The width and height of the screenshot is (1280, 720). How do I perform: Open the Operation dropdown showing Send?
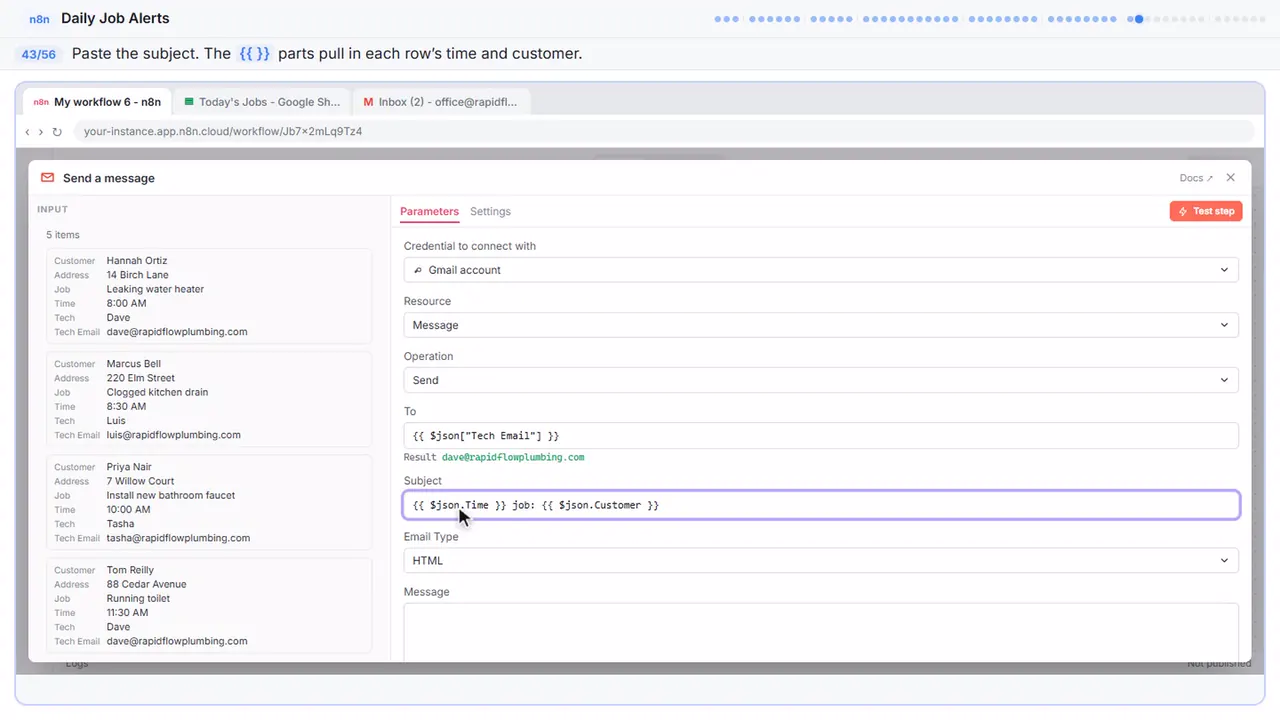tap(821, 380)
